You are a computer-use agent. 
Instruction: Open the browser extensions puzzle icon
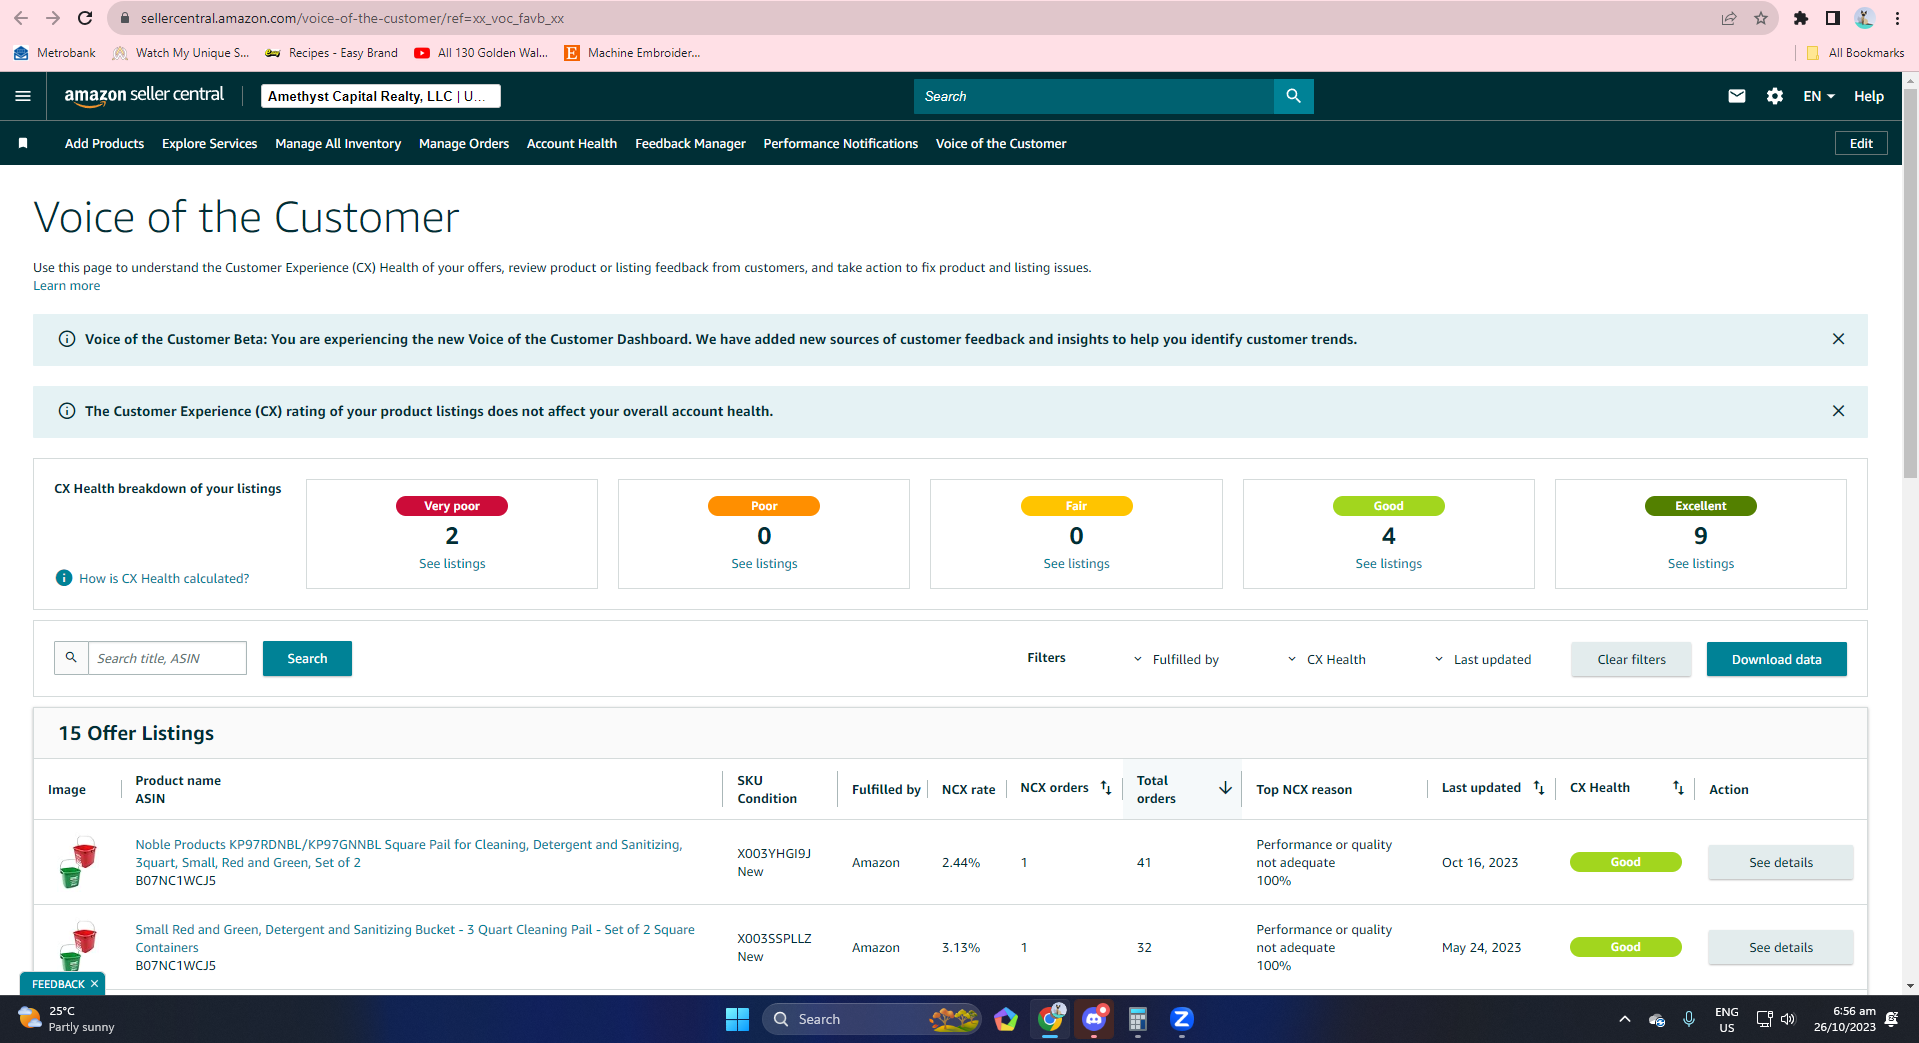tap(1801, 18)
